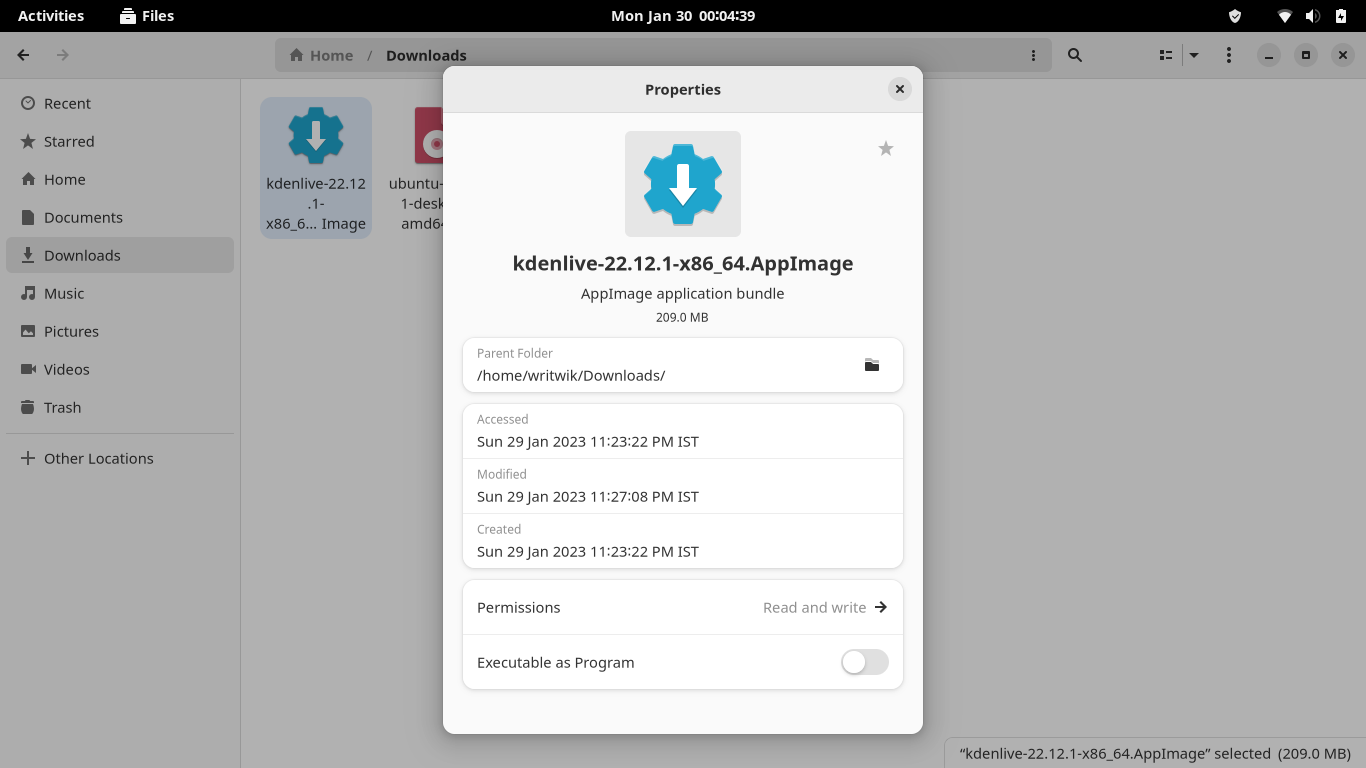Image resolution: width=1366 pixels, height=768 pixels.
Task: Open the Activities overview
Action: [51, 15]
